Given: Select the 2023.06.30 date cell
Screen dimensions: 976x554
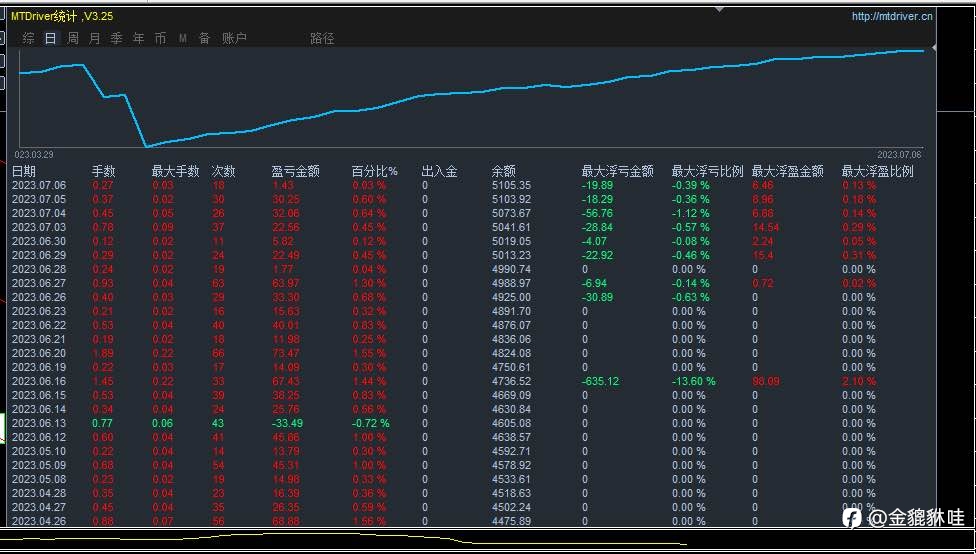Looking at the screenshot, I should click(39, 242).
